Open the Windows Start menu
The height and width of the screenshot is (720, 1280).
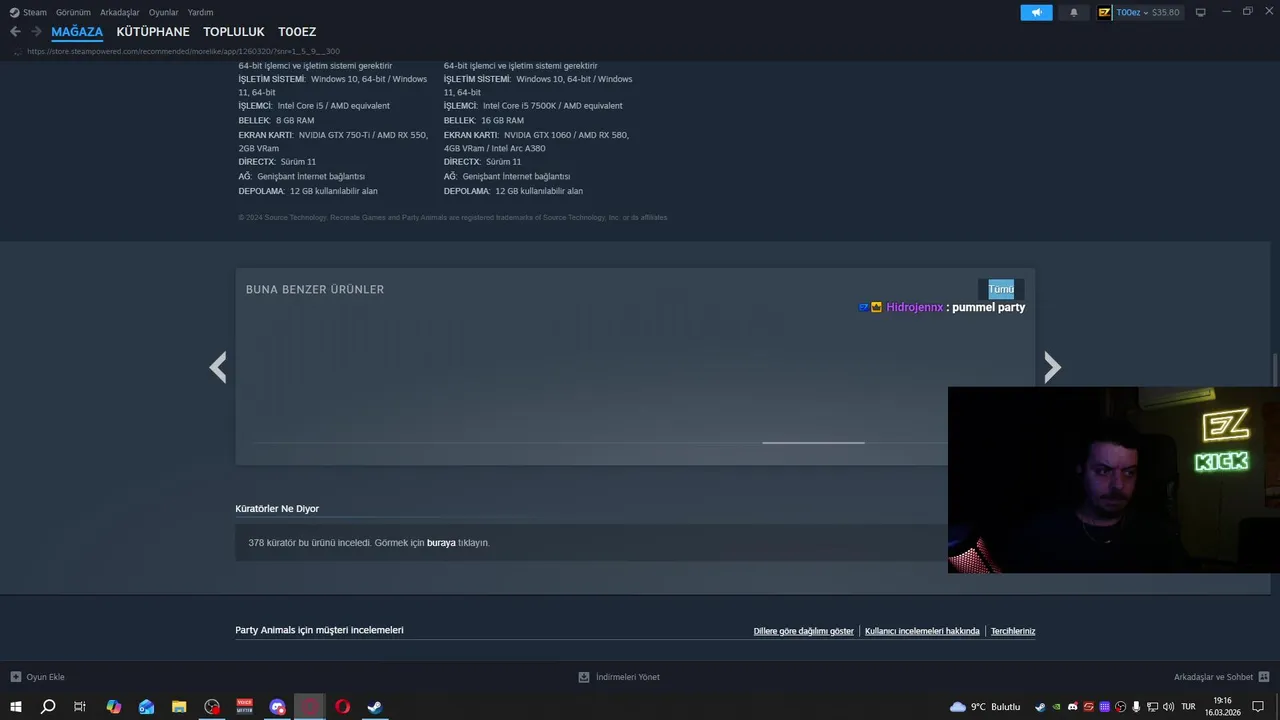tap(15, 706)
